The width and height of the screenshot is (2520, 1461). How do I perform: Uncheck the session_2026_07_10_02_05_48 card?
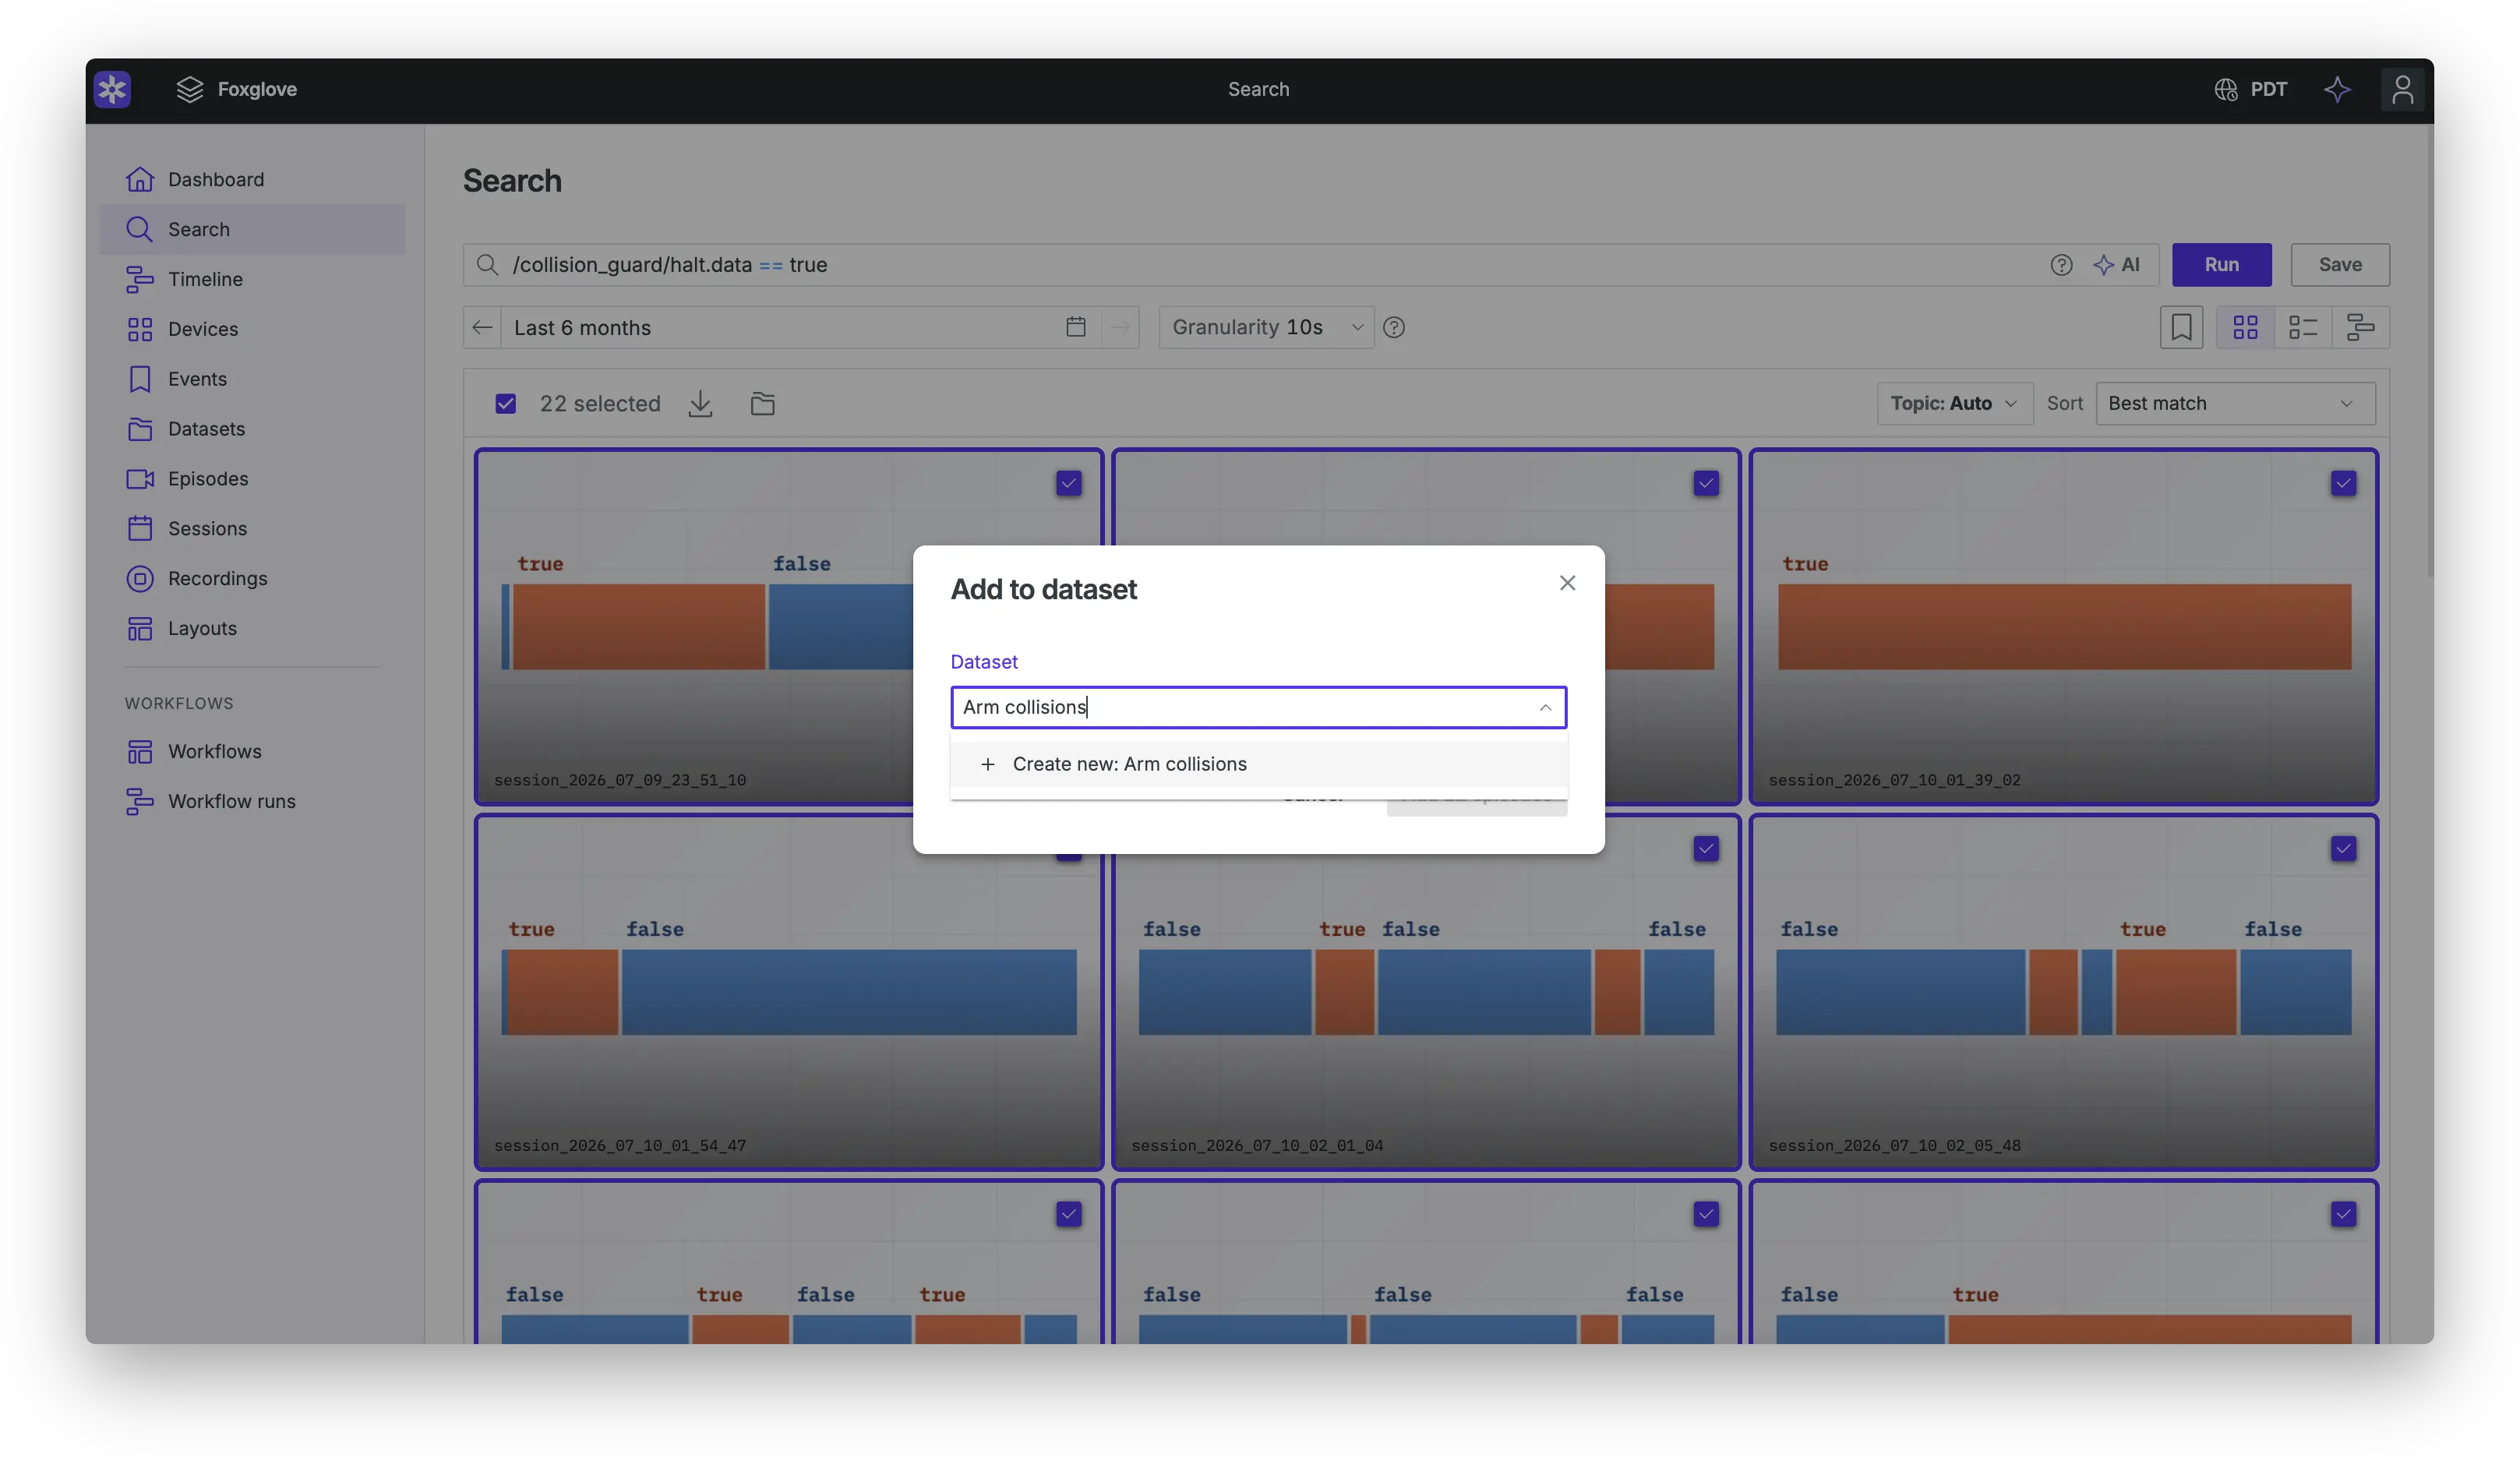[x=2343, y=849]
